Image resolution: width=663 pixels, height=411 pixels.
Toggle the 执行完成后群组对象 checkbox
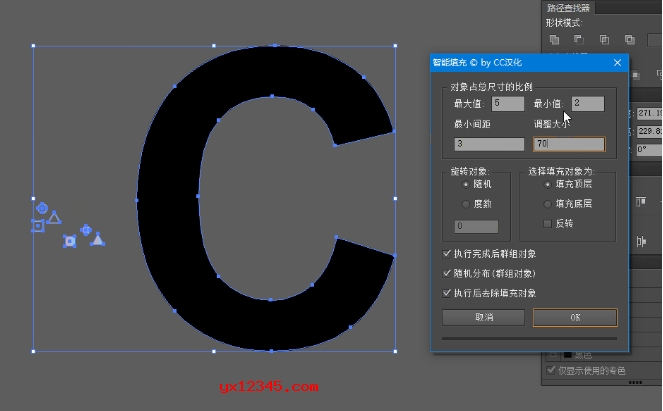click(x=447, y=254)
